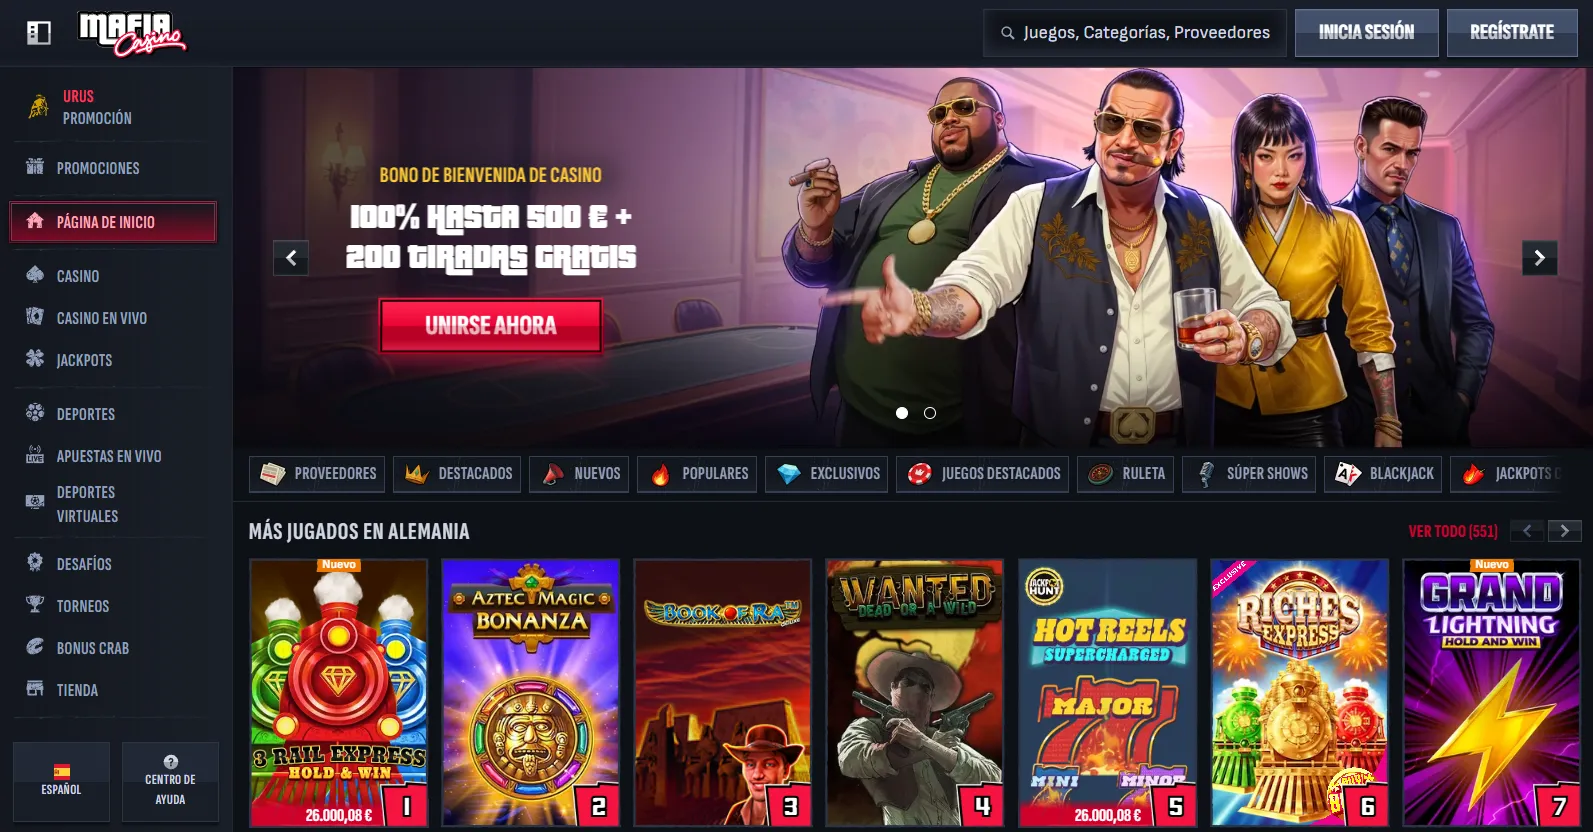The width and height of the screenshot is (1593, 832).
Task: Open Grand Lightning Hold and Win game
Action: 1491,693
